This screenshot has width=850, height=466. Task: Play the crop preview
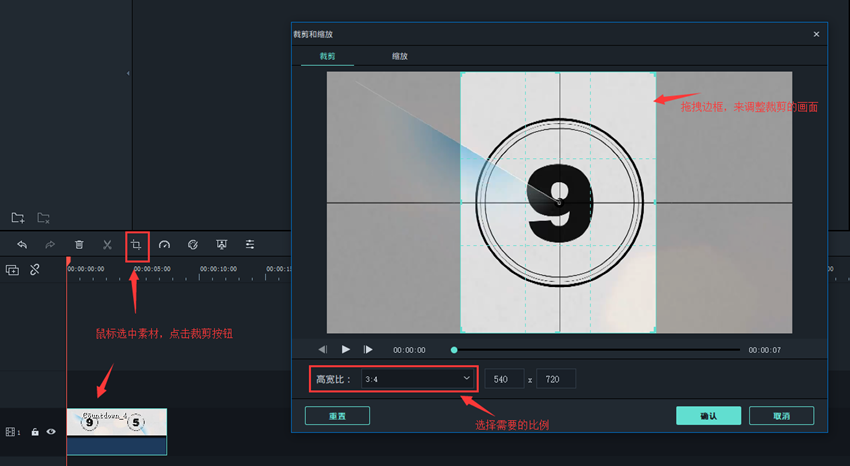tap(346, 350)
